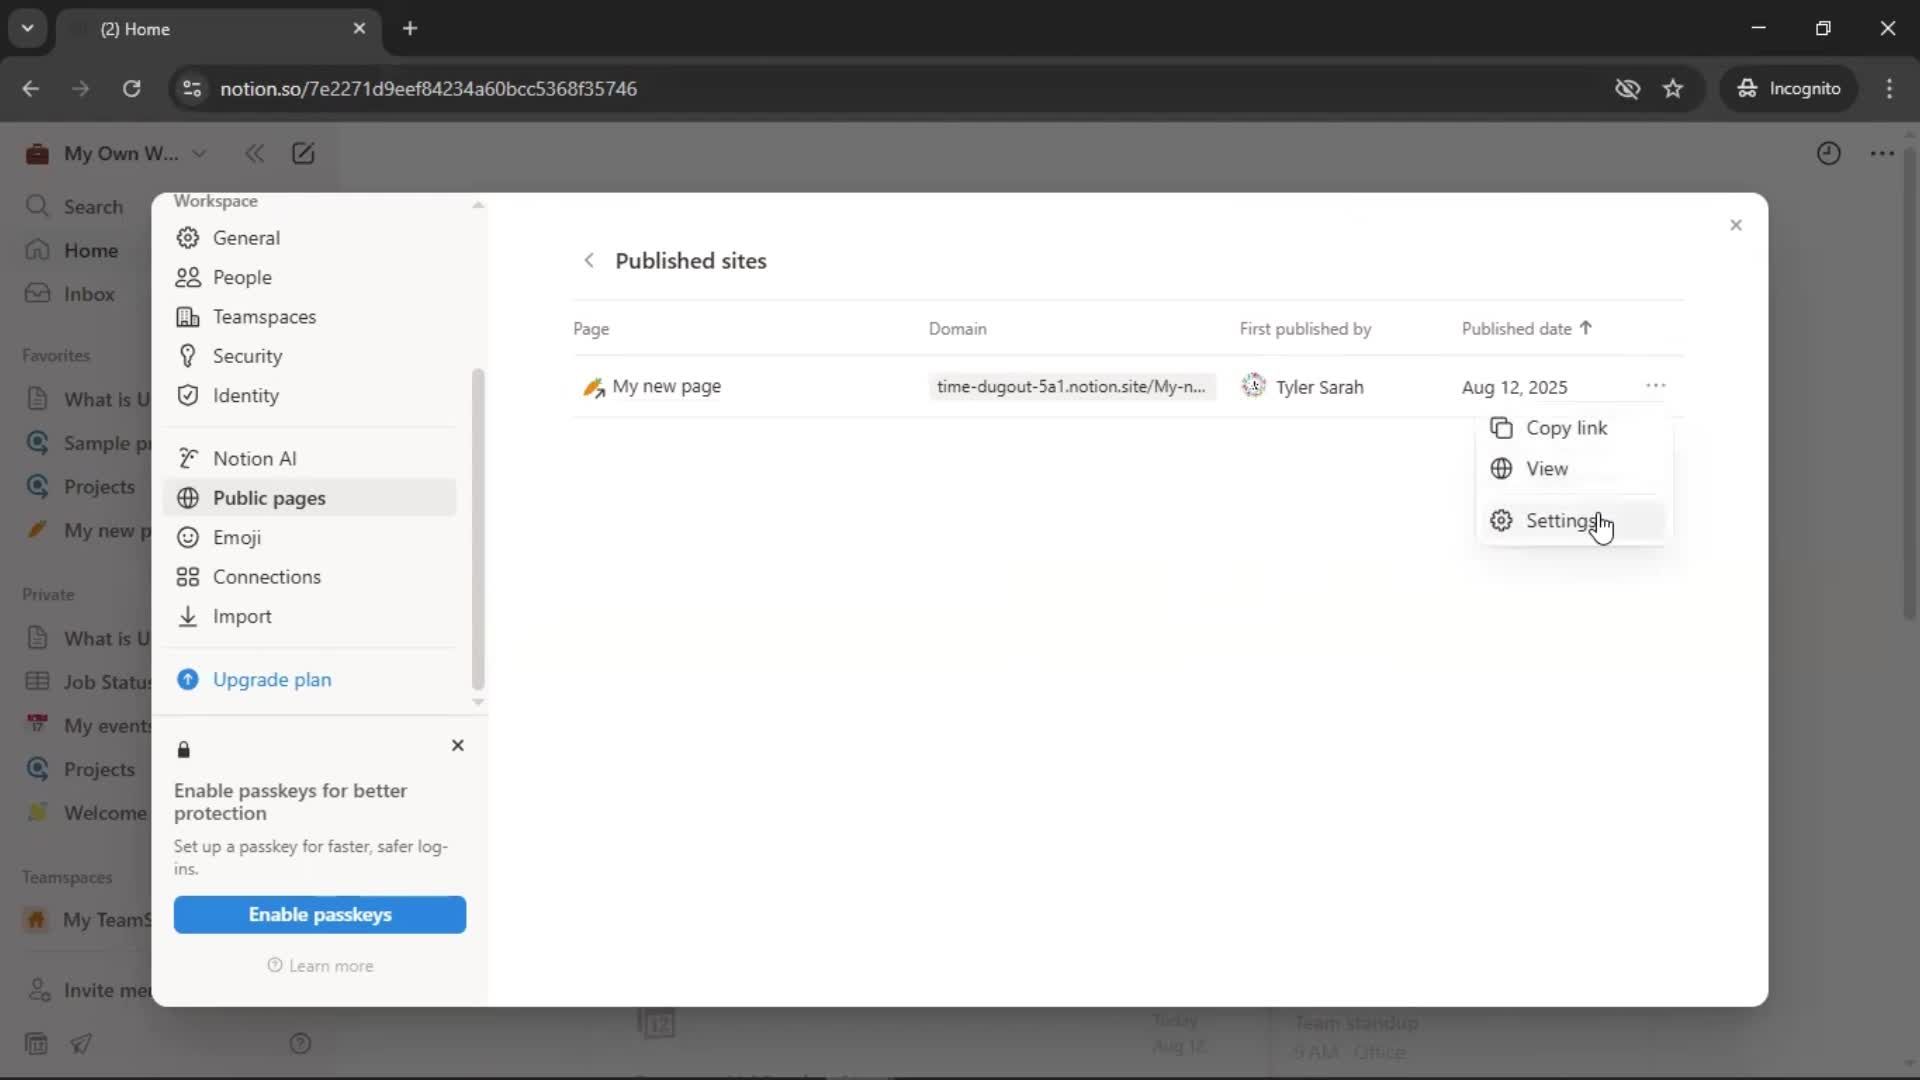Create a new page with compose icon
The height and width of the screenshot is (1080, 1920).
point(303,154)
